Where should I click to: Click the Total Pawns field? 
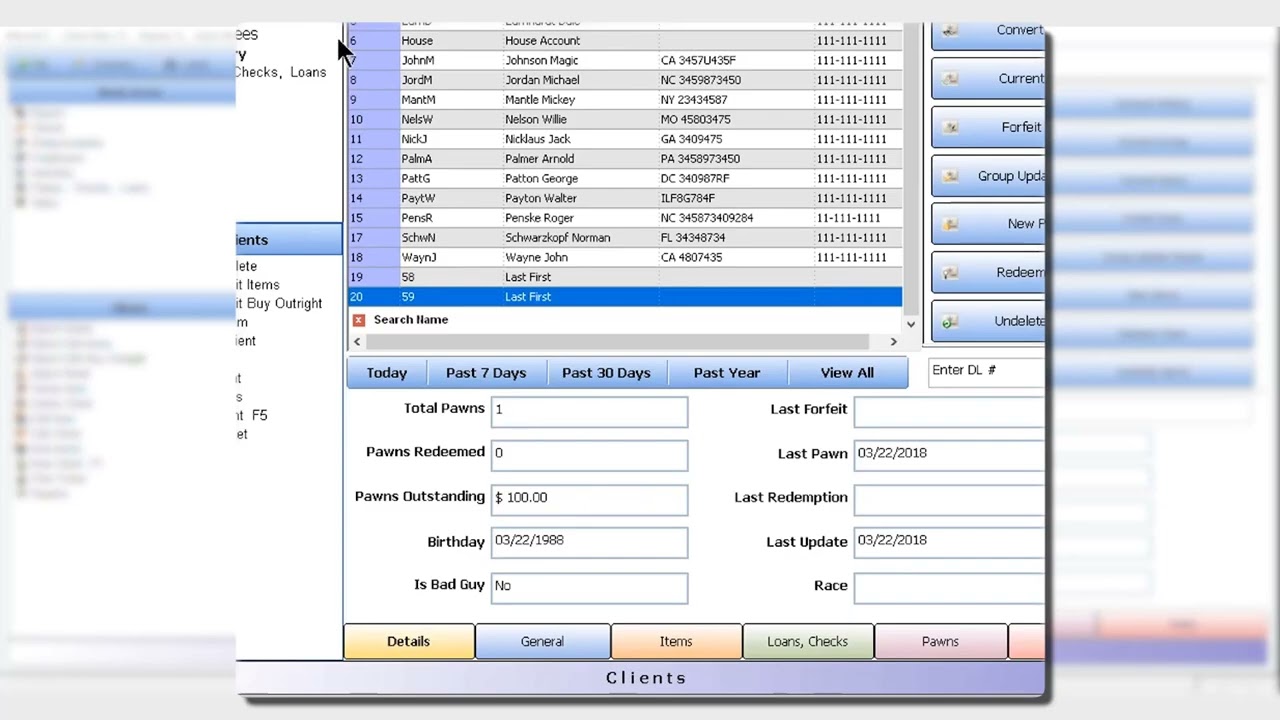click(x=589, y=412)
